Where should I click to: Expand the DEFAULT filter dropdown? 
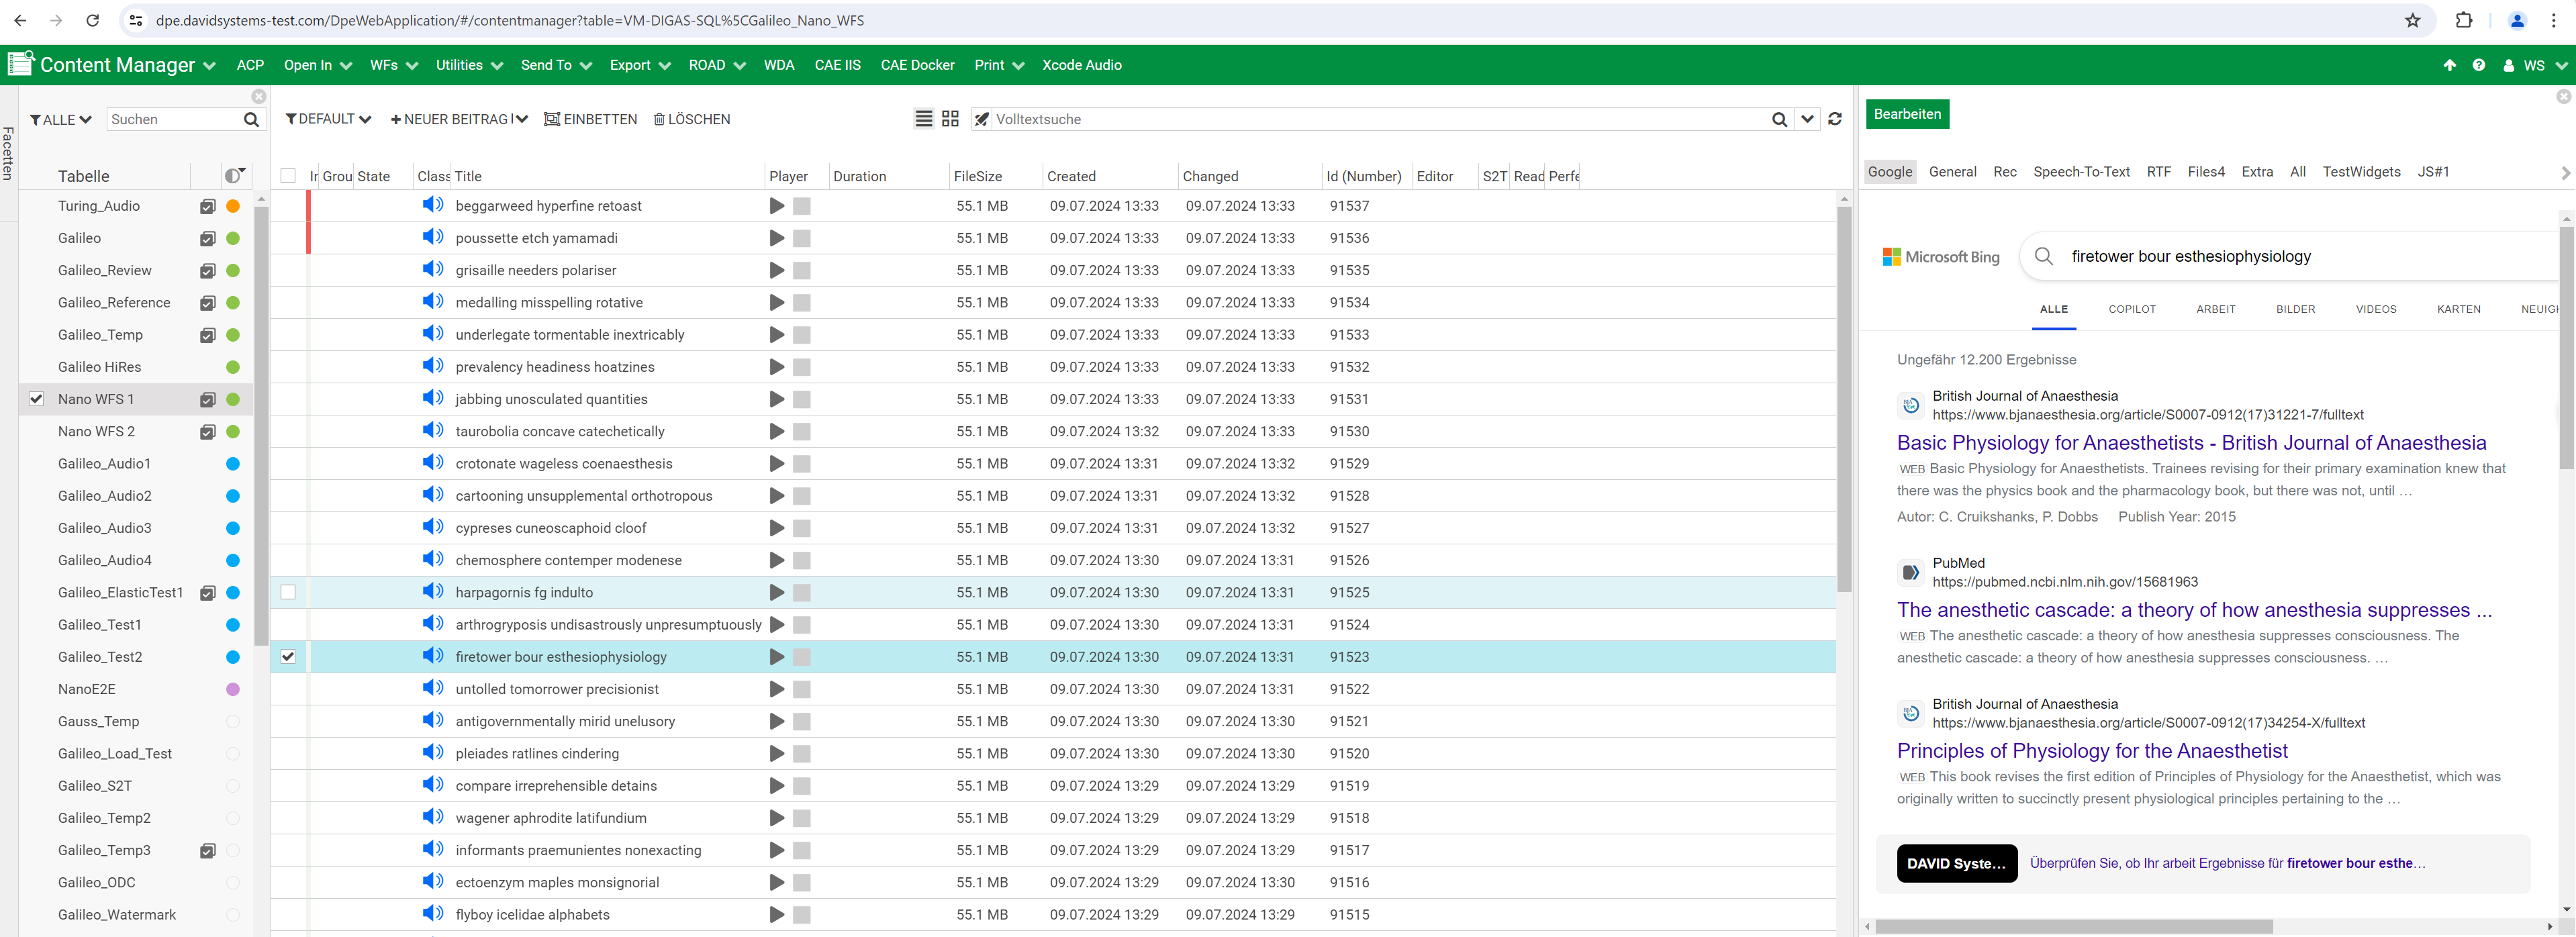coord(328,119)
